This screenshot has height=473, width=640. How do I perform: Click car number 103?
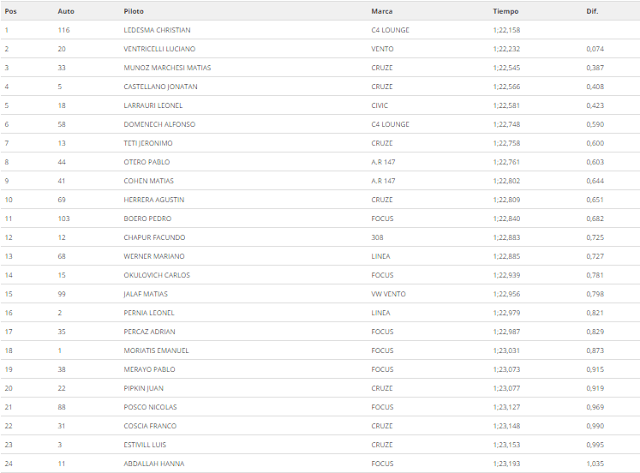pos(64,219)
